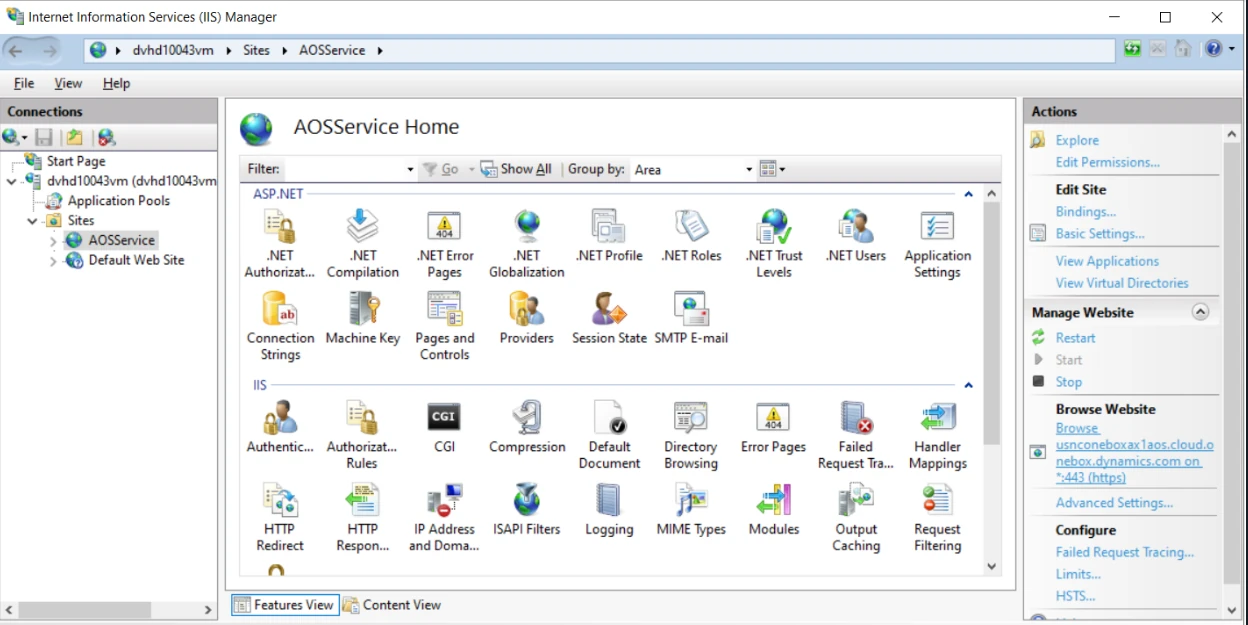Collapse the Sites tree node

coord(33,221)
